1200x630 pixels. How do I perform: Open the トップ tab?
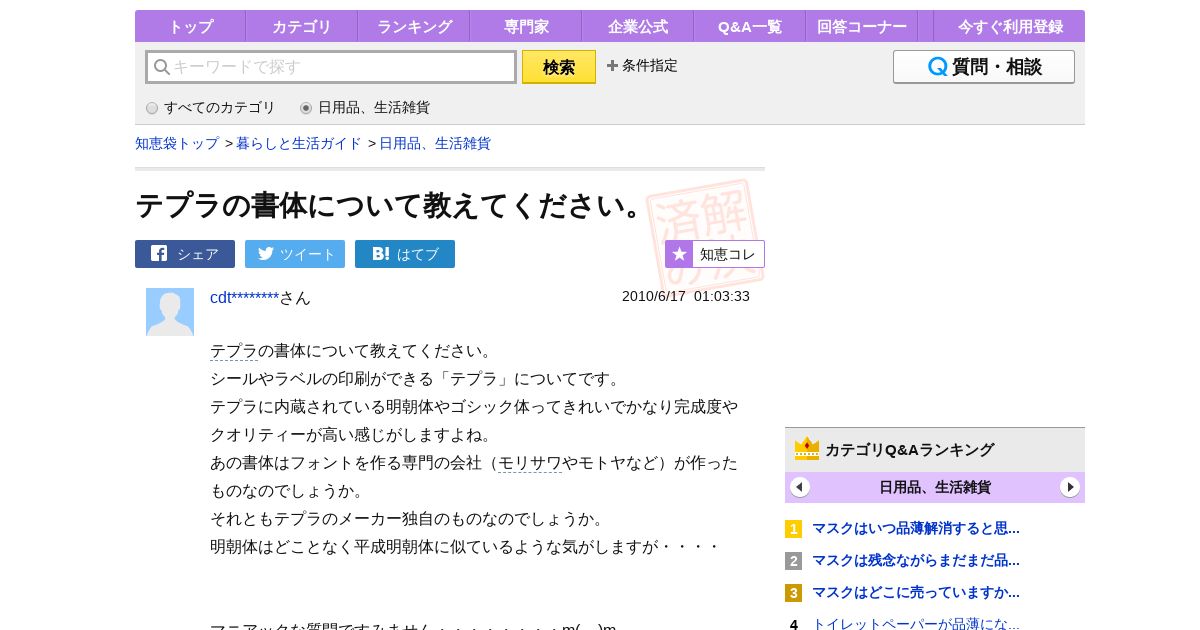(190, 27)
